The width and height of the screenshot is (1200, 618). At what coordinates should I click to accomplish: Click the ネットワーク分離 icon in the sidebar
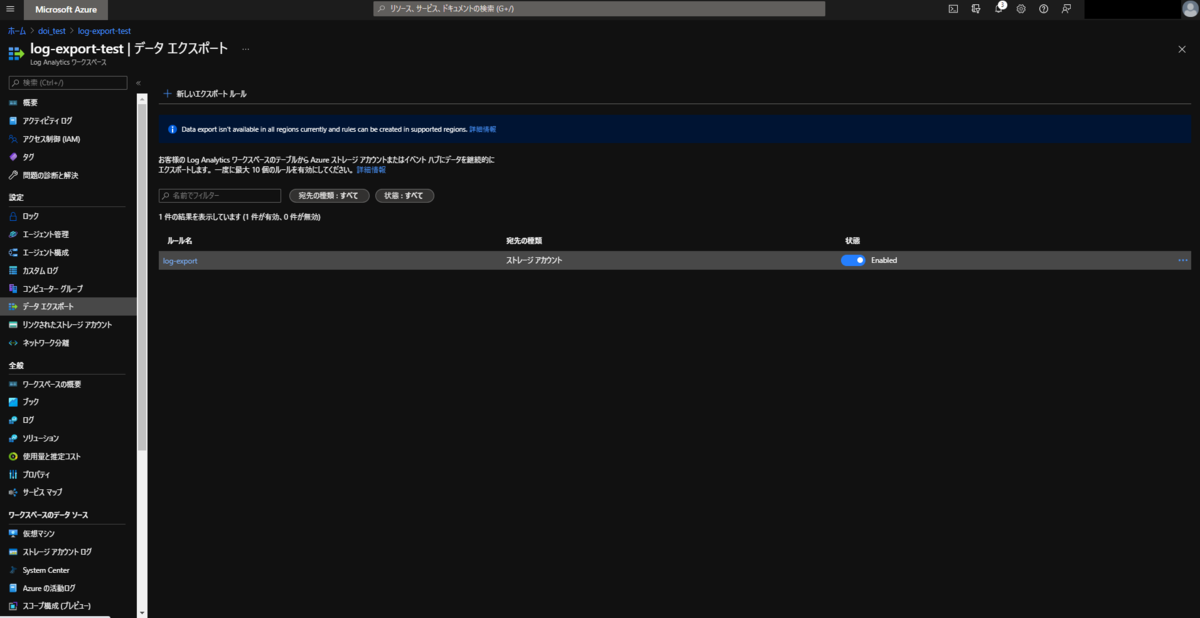click(13, 342)
